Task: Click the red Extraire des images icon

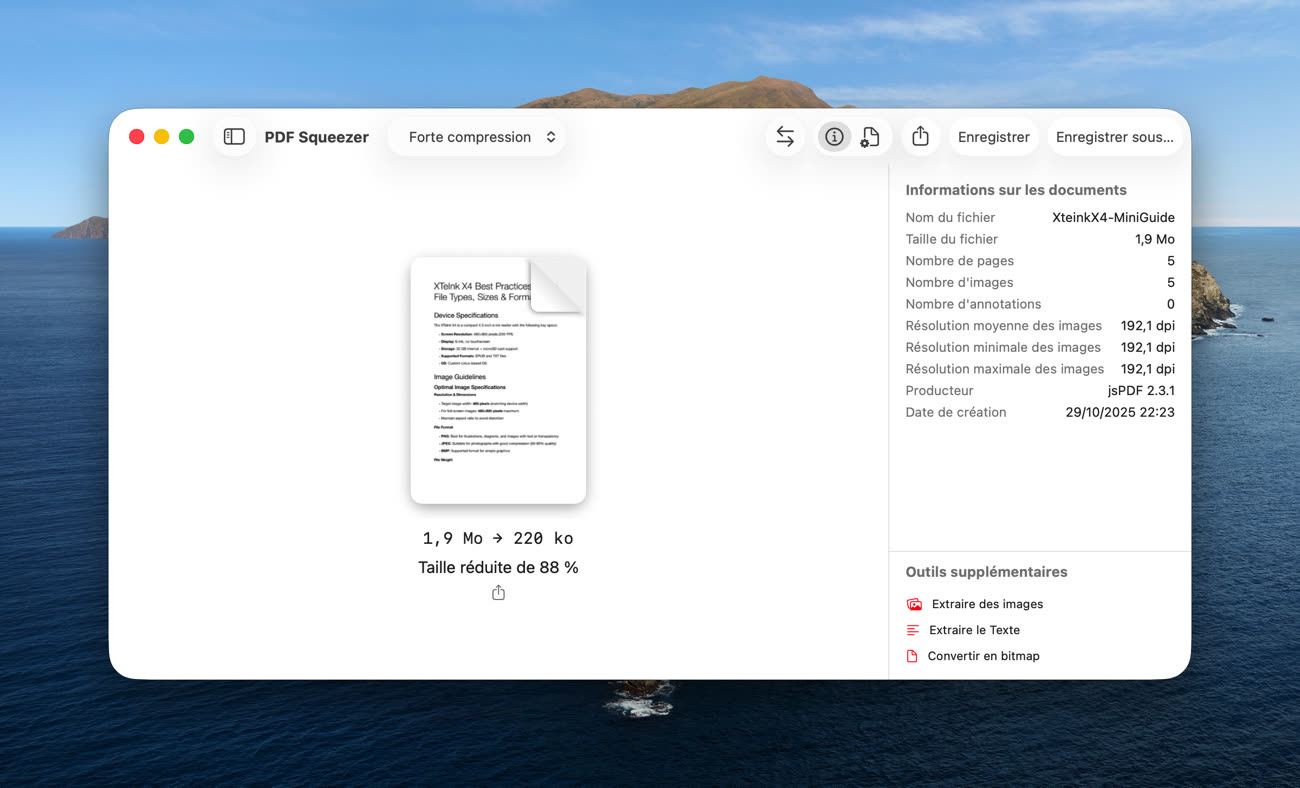Action: click(913, 604)
